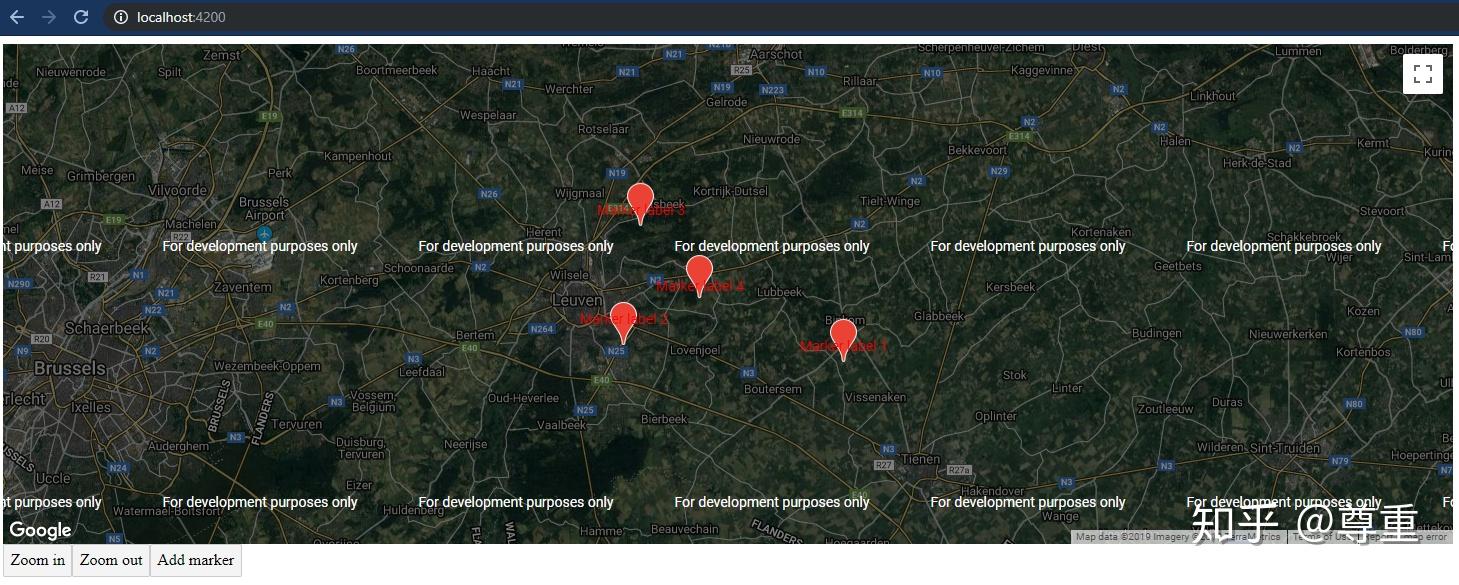Select the red pin for Marker label 1

(x=843, y=340)
